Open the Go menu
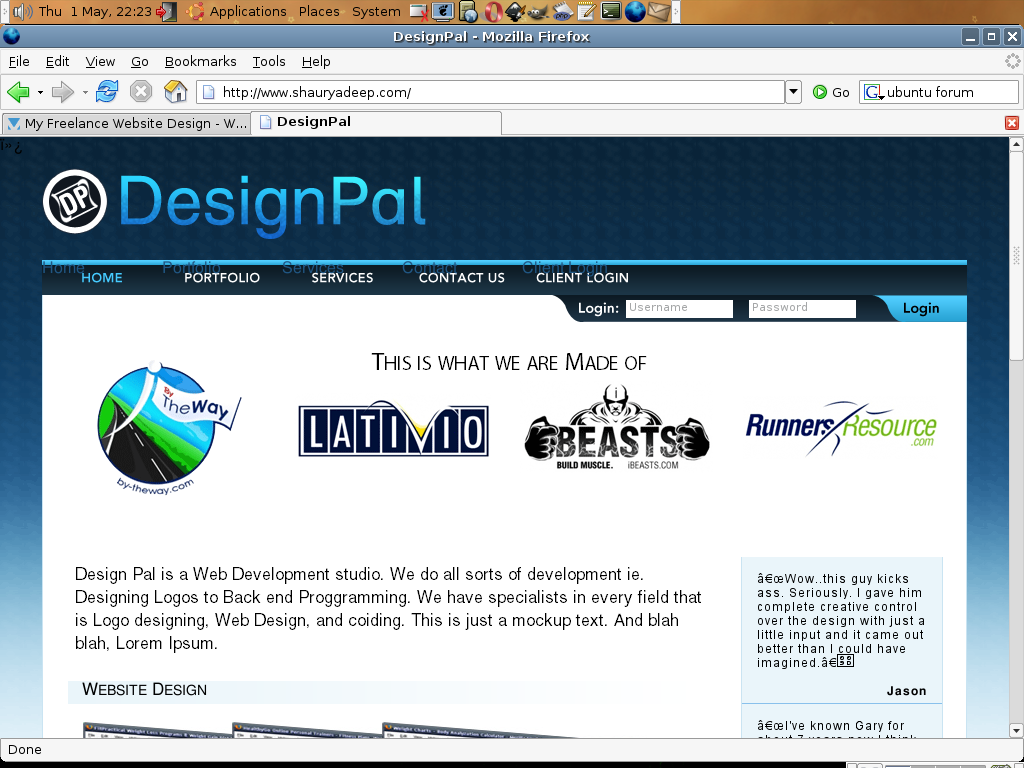 pos(140,61)
